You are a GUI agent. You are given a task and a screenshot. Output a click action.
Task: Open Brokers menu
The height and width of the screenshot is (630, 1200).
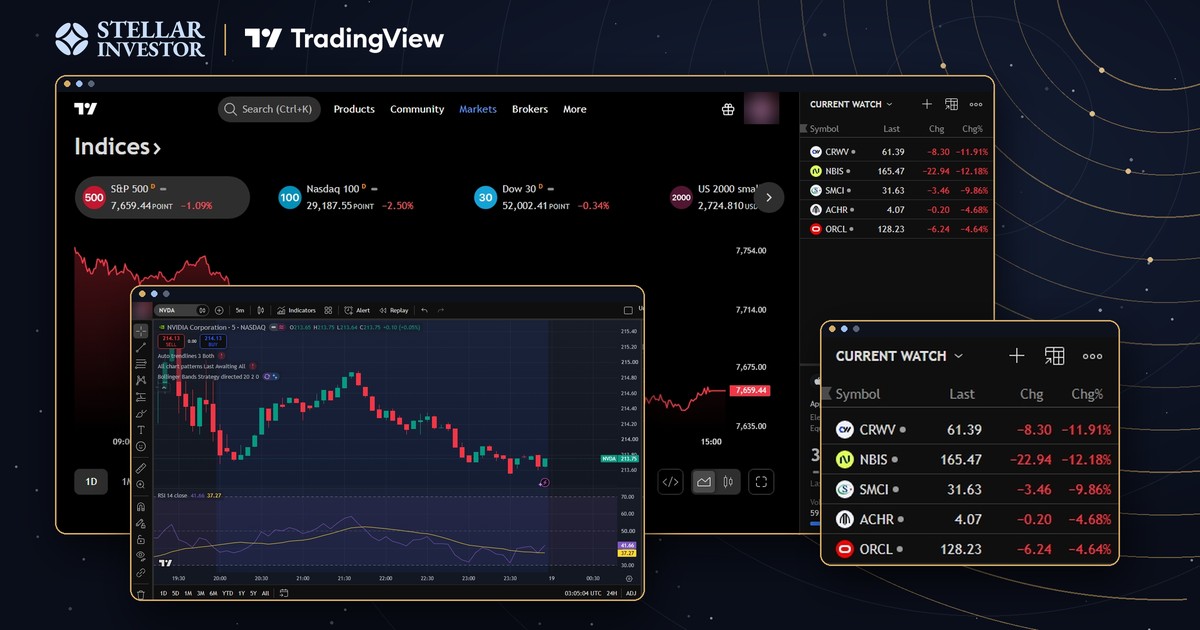pyautogui.click(x=530, y=109)
